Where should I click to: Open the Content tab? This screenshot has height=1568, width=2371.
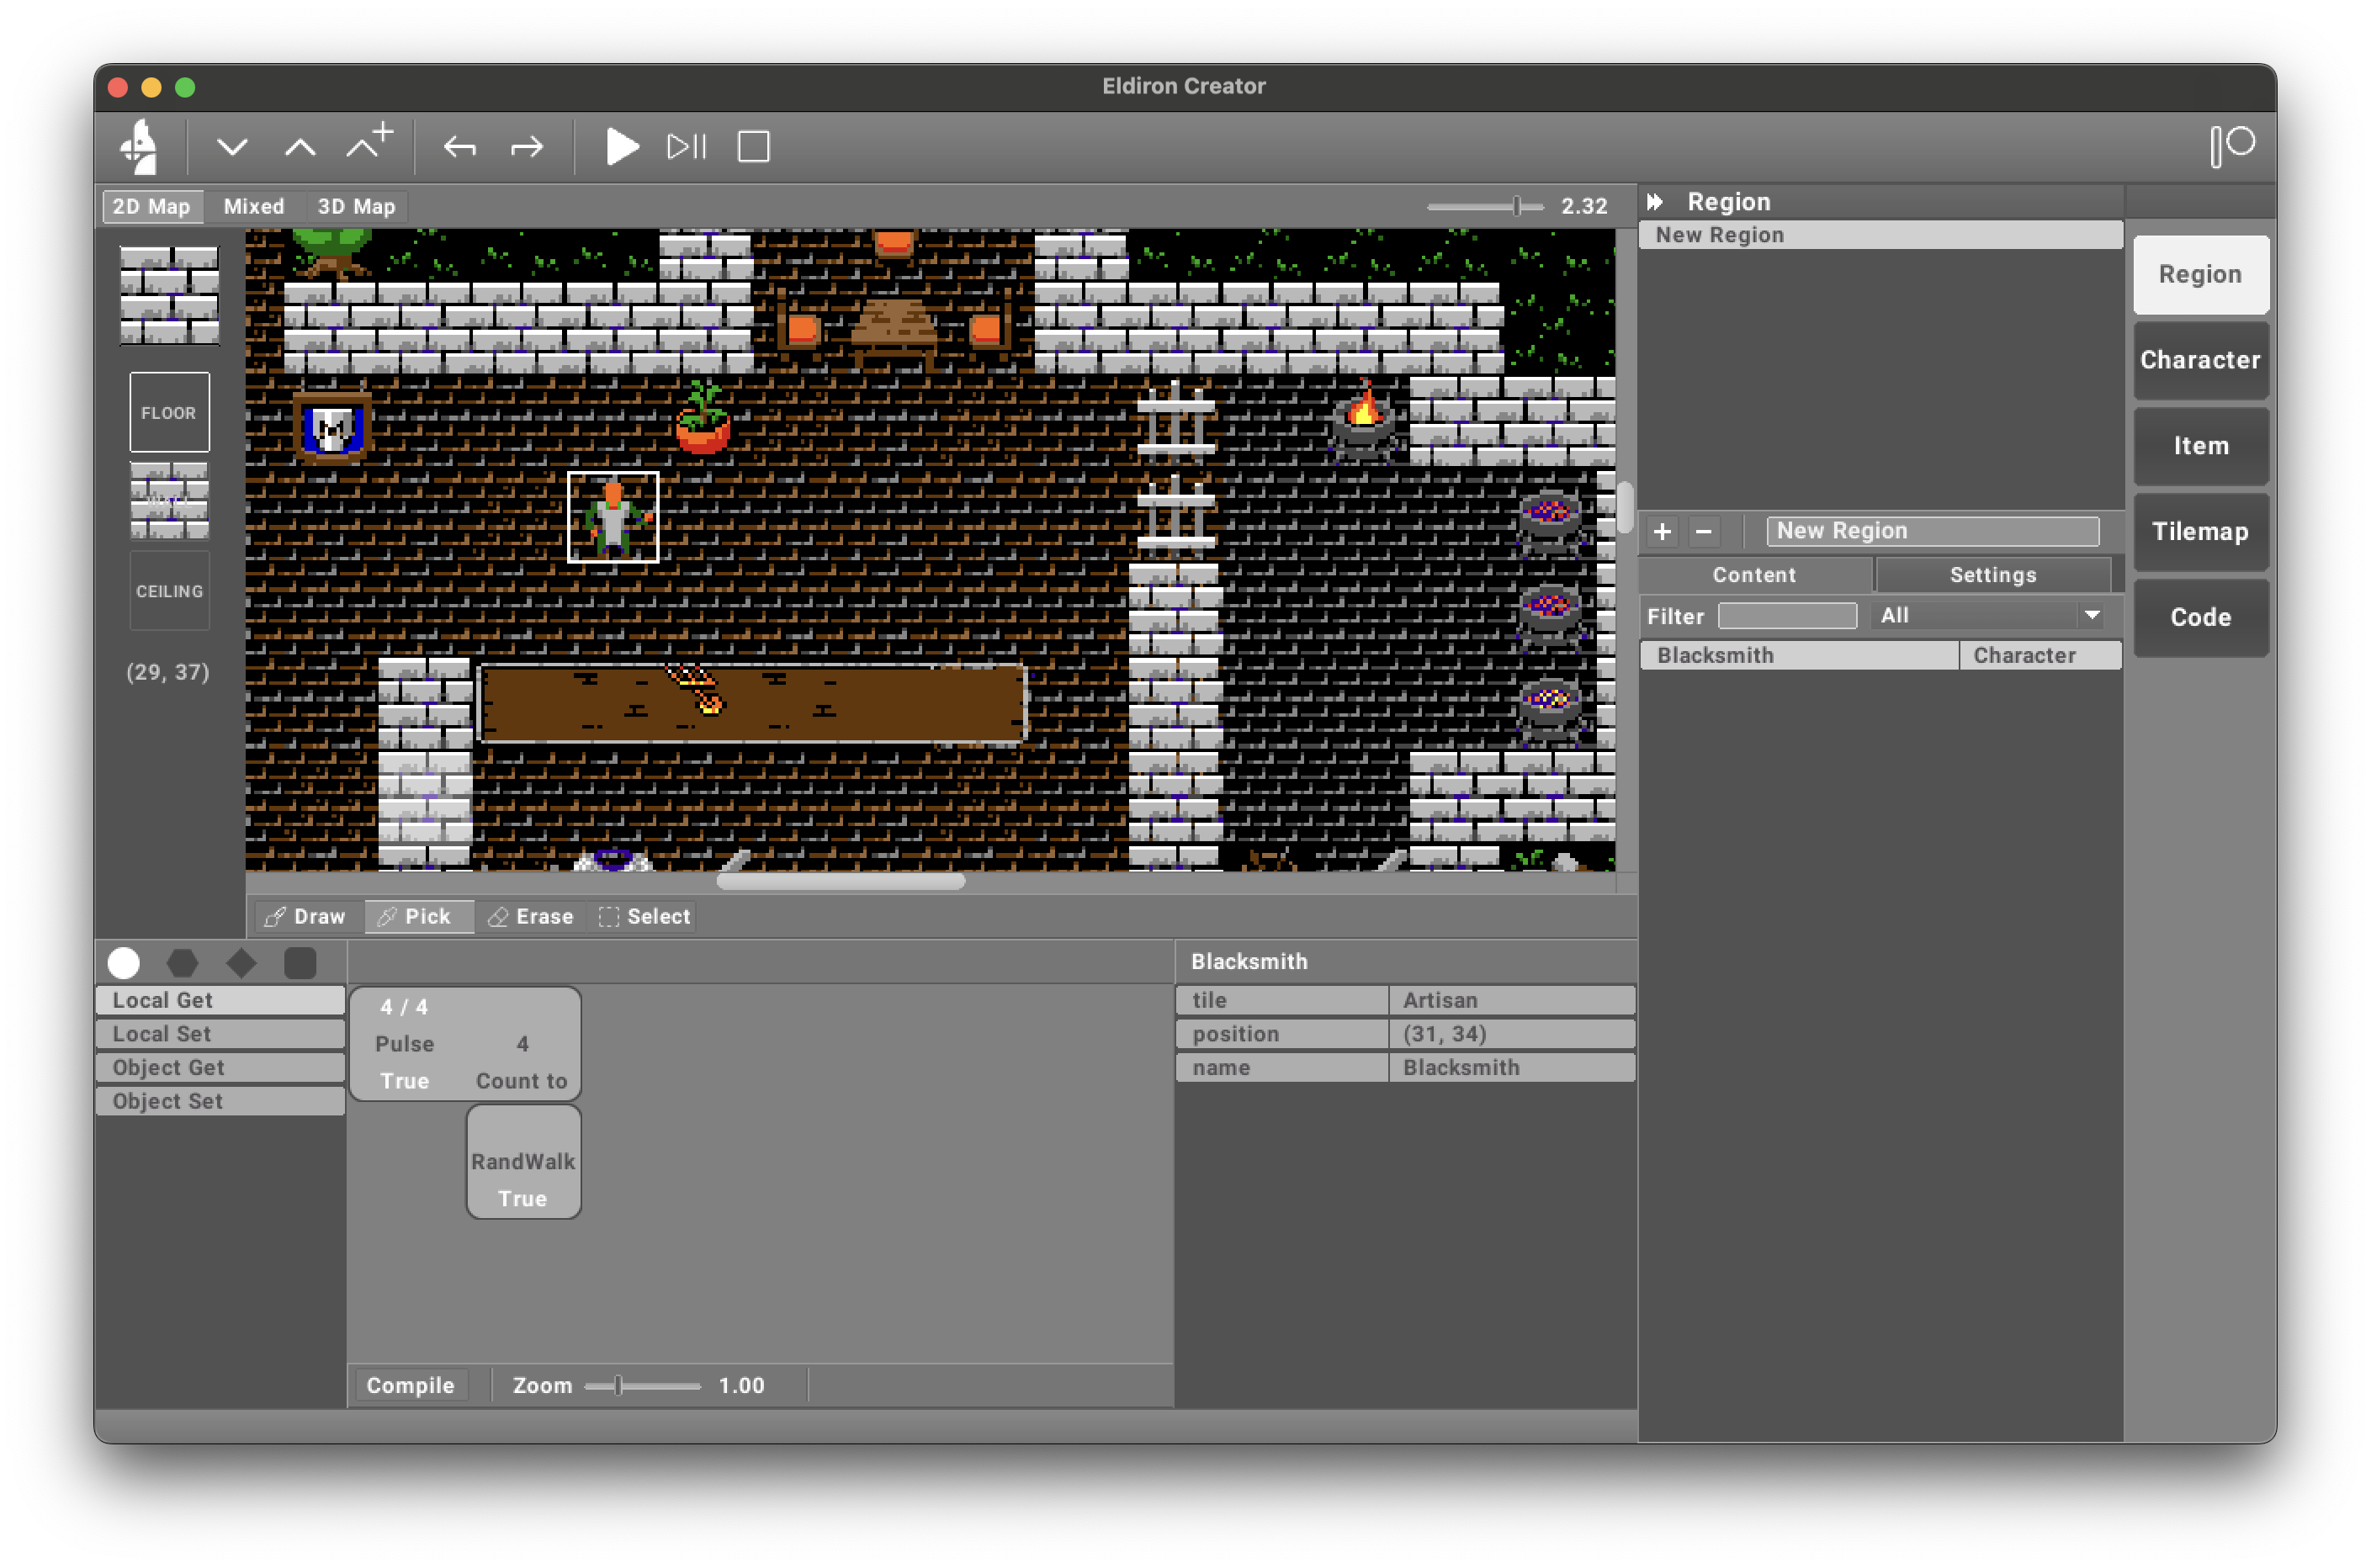1754,575
